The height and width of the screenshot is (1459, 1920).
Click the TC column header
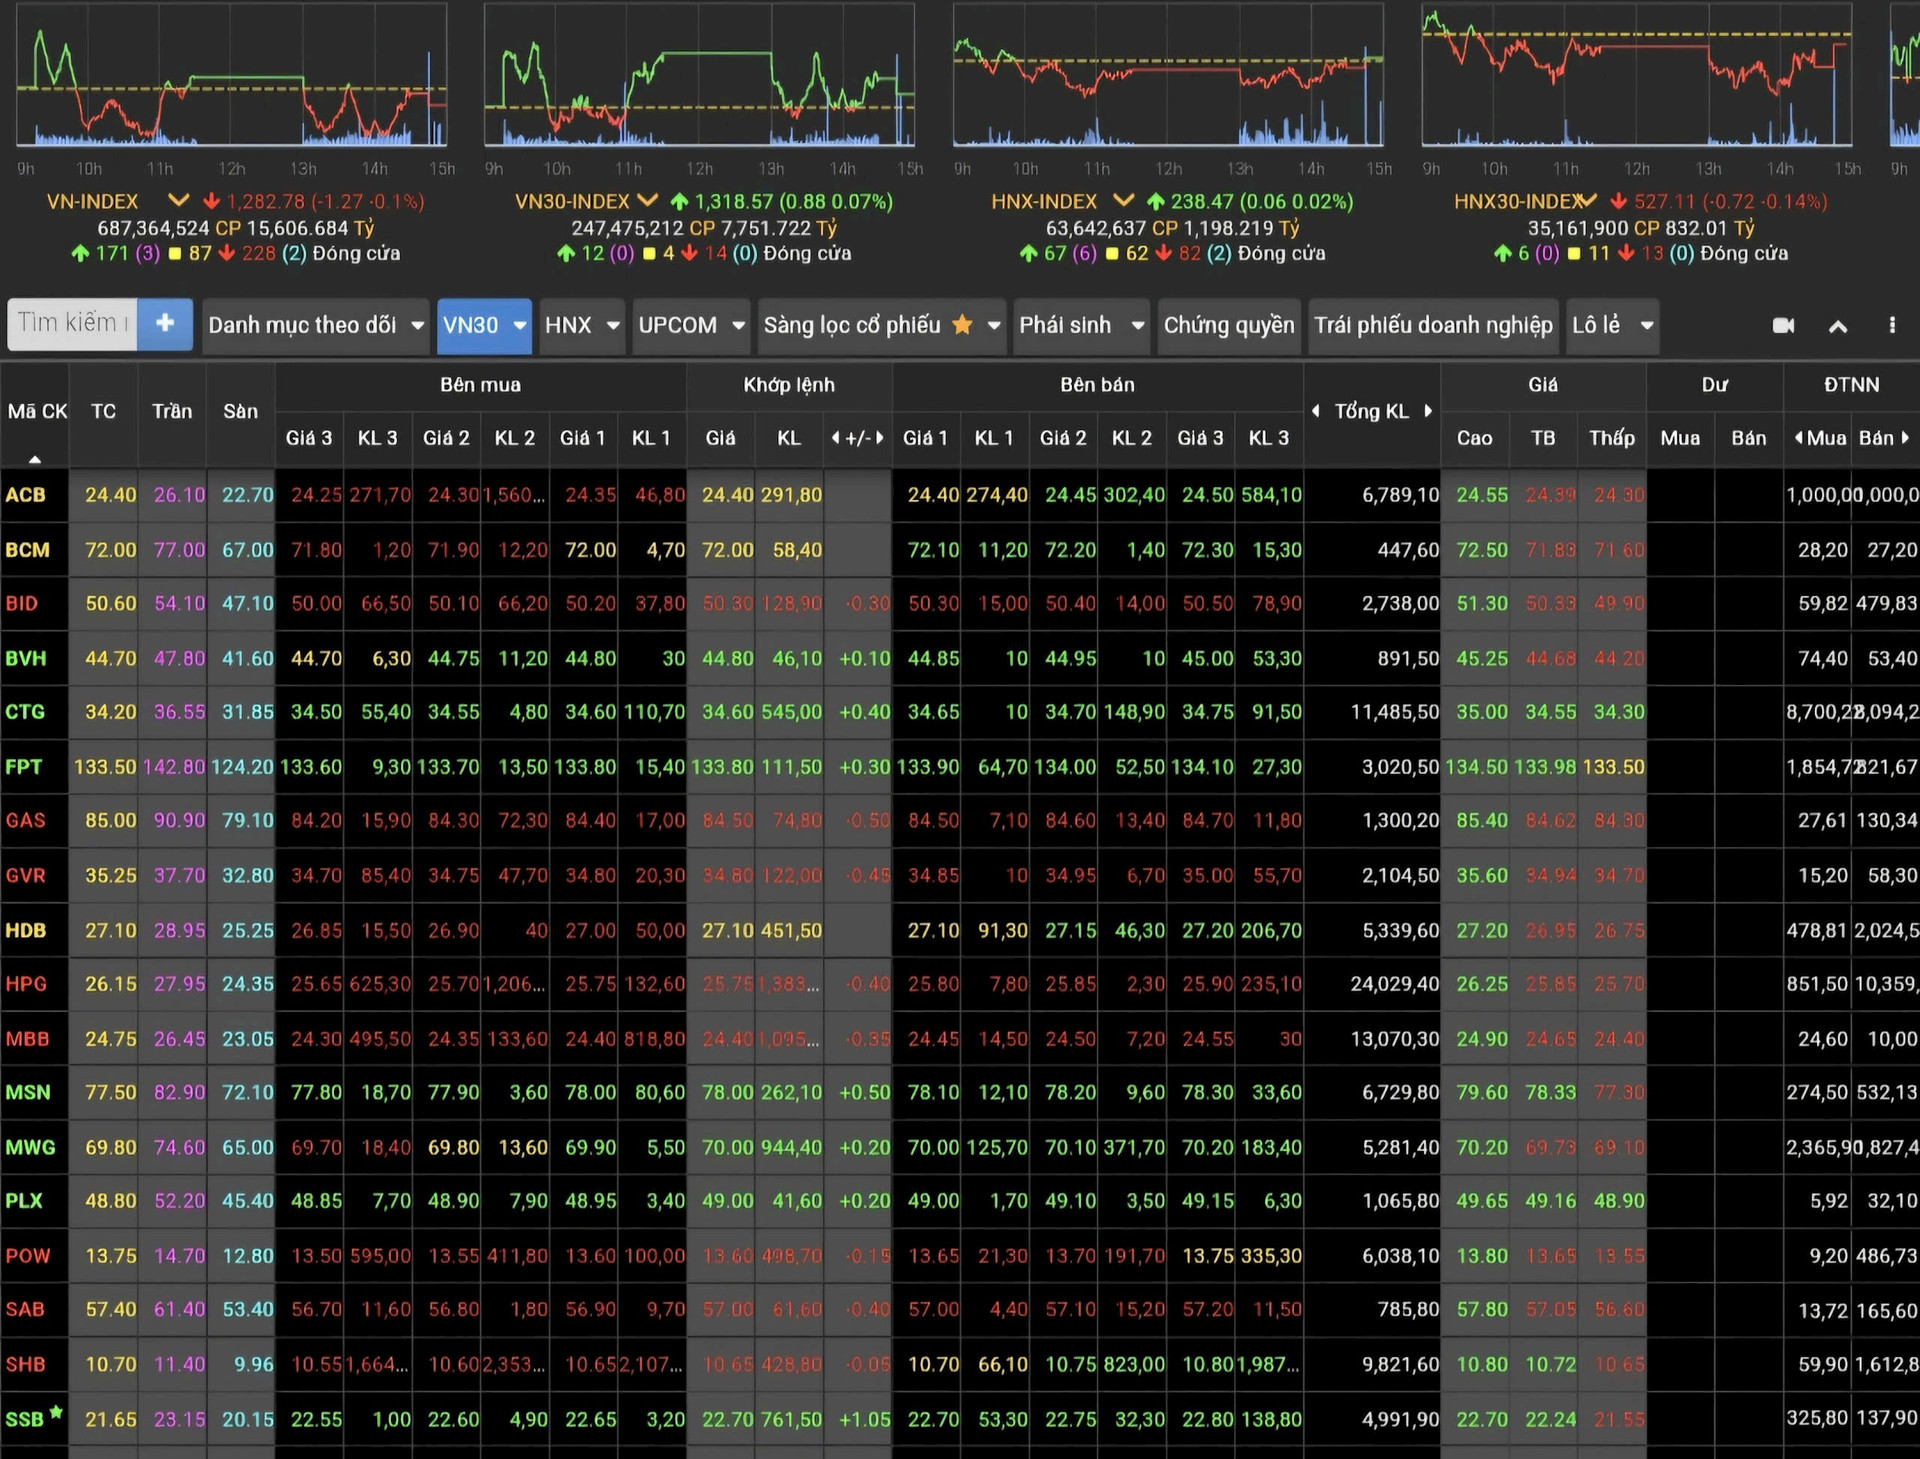pyautogui.click(x=103, y=412)
